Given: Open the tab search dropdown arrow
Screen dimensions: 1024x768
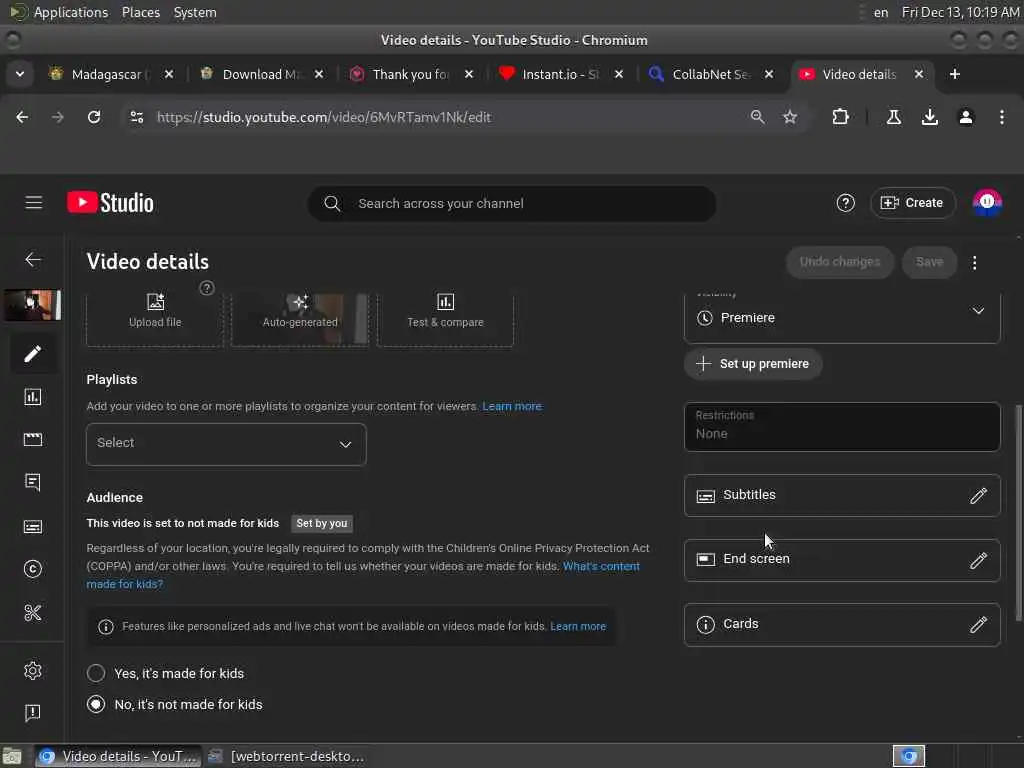Looking at the screenshot, I should click(20, 74).
